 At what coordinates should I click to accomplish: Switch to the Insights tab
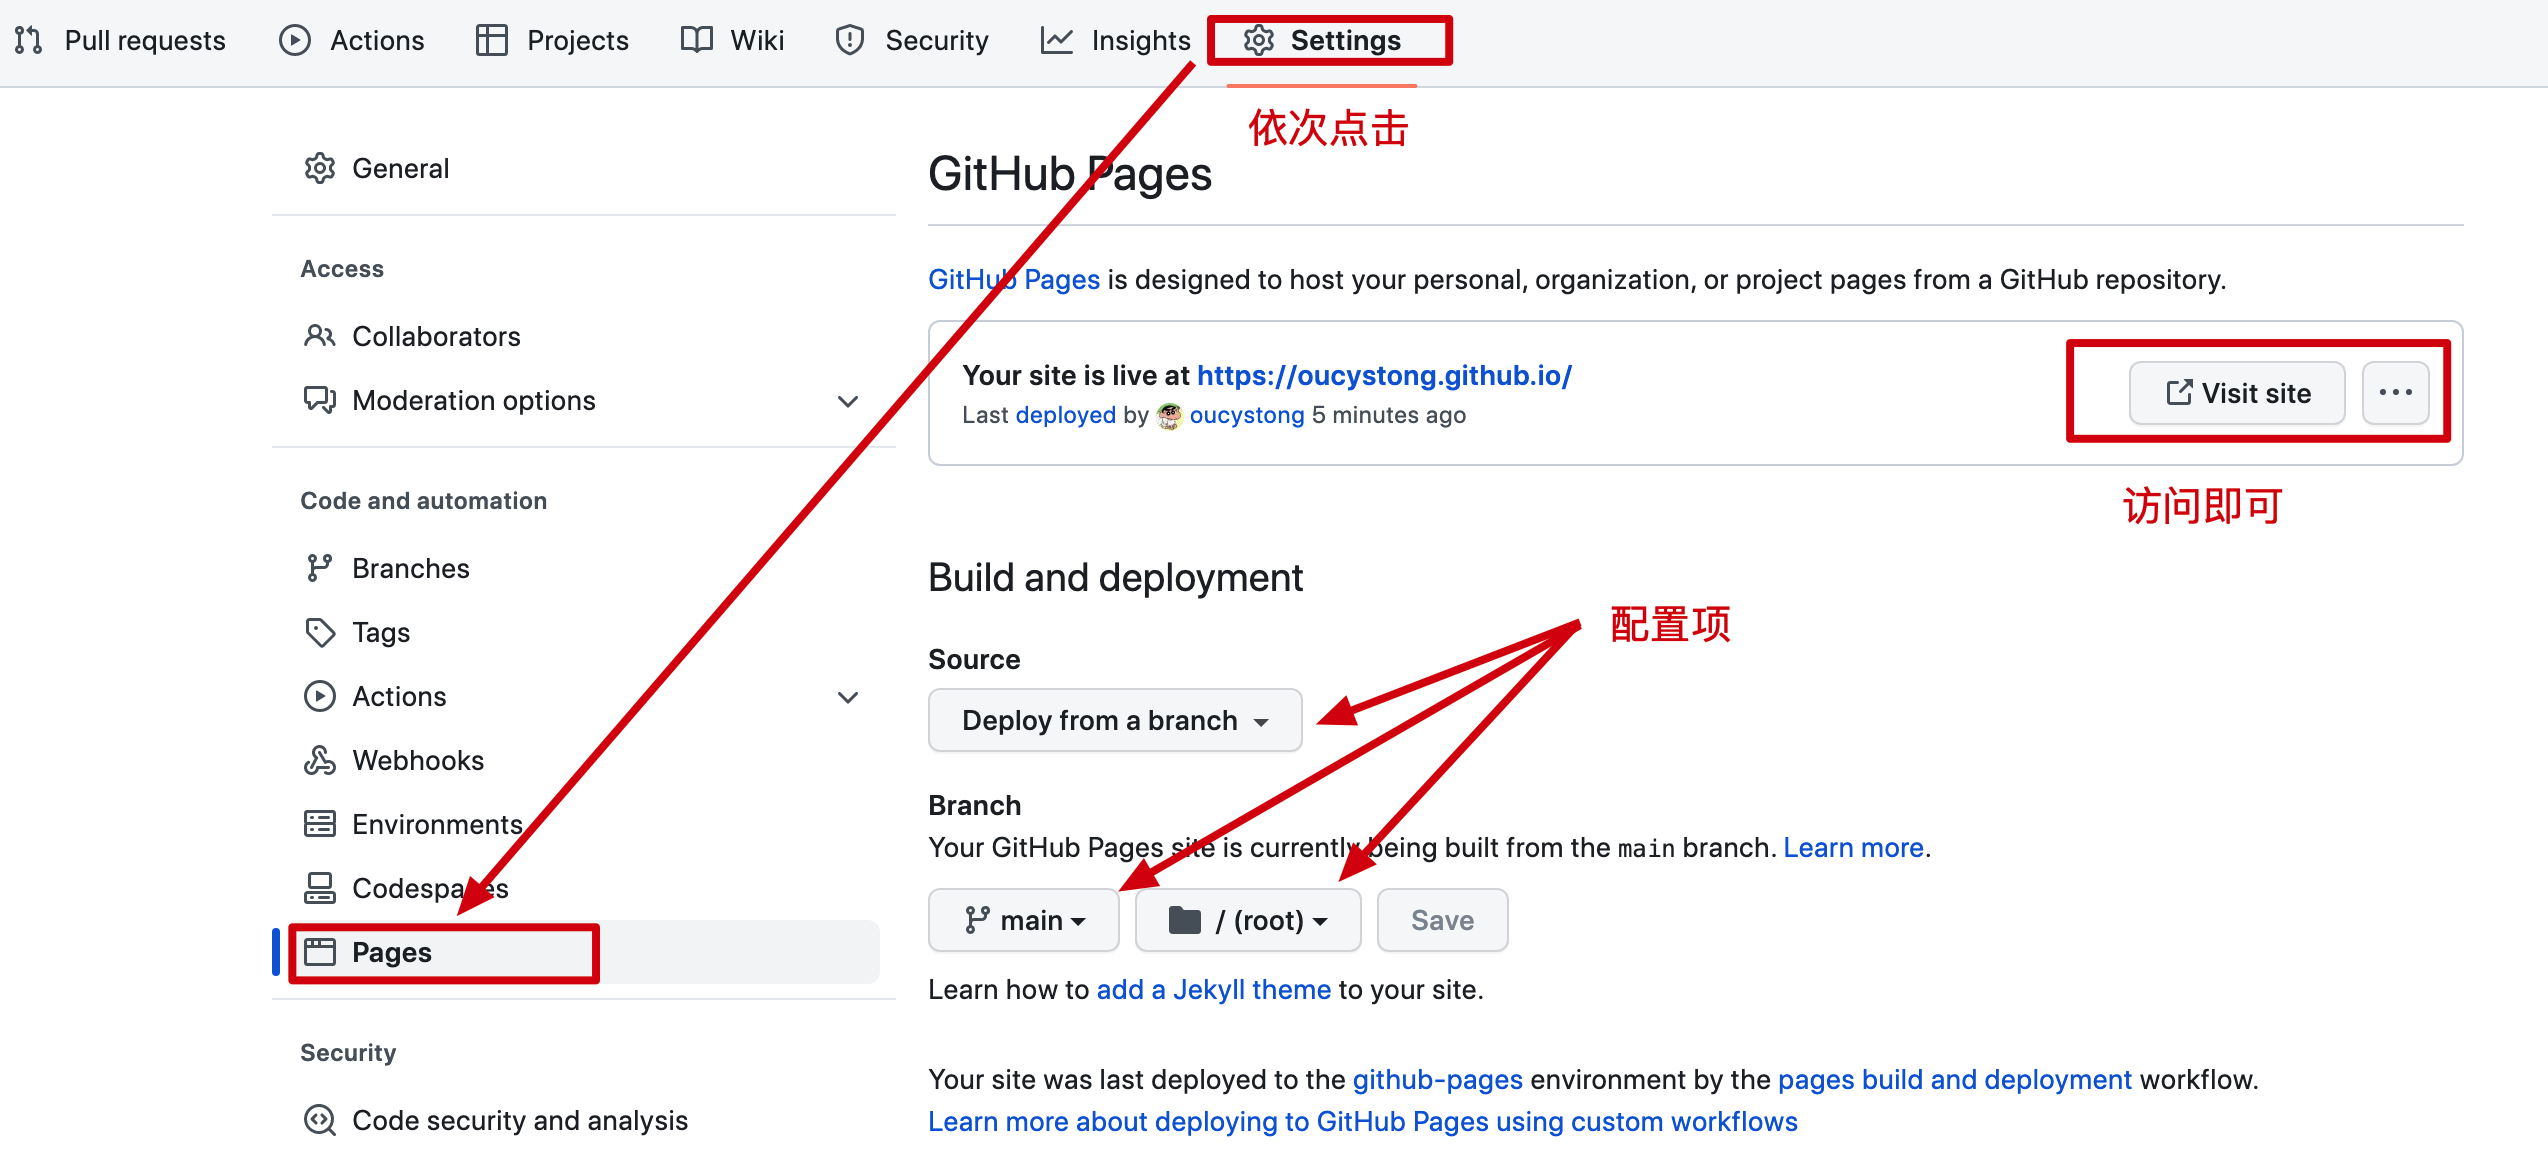[1115, 40]
